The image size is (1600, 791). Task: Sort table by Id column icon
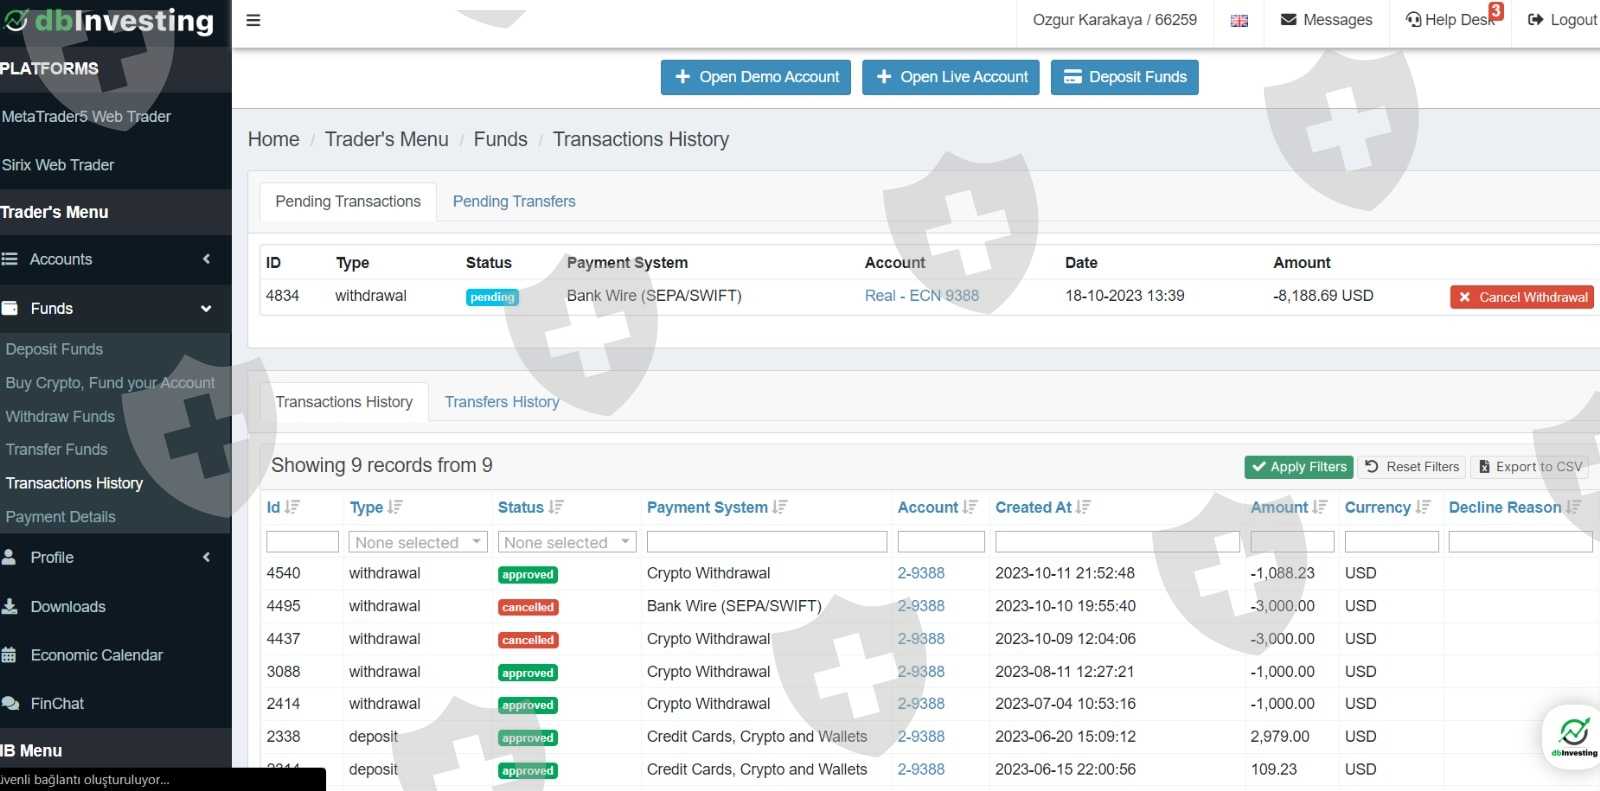click(292, 507)
